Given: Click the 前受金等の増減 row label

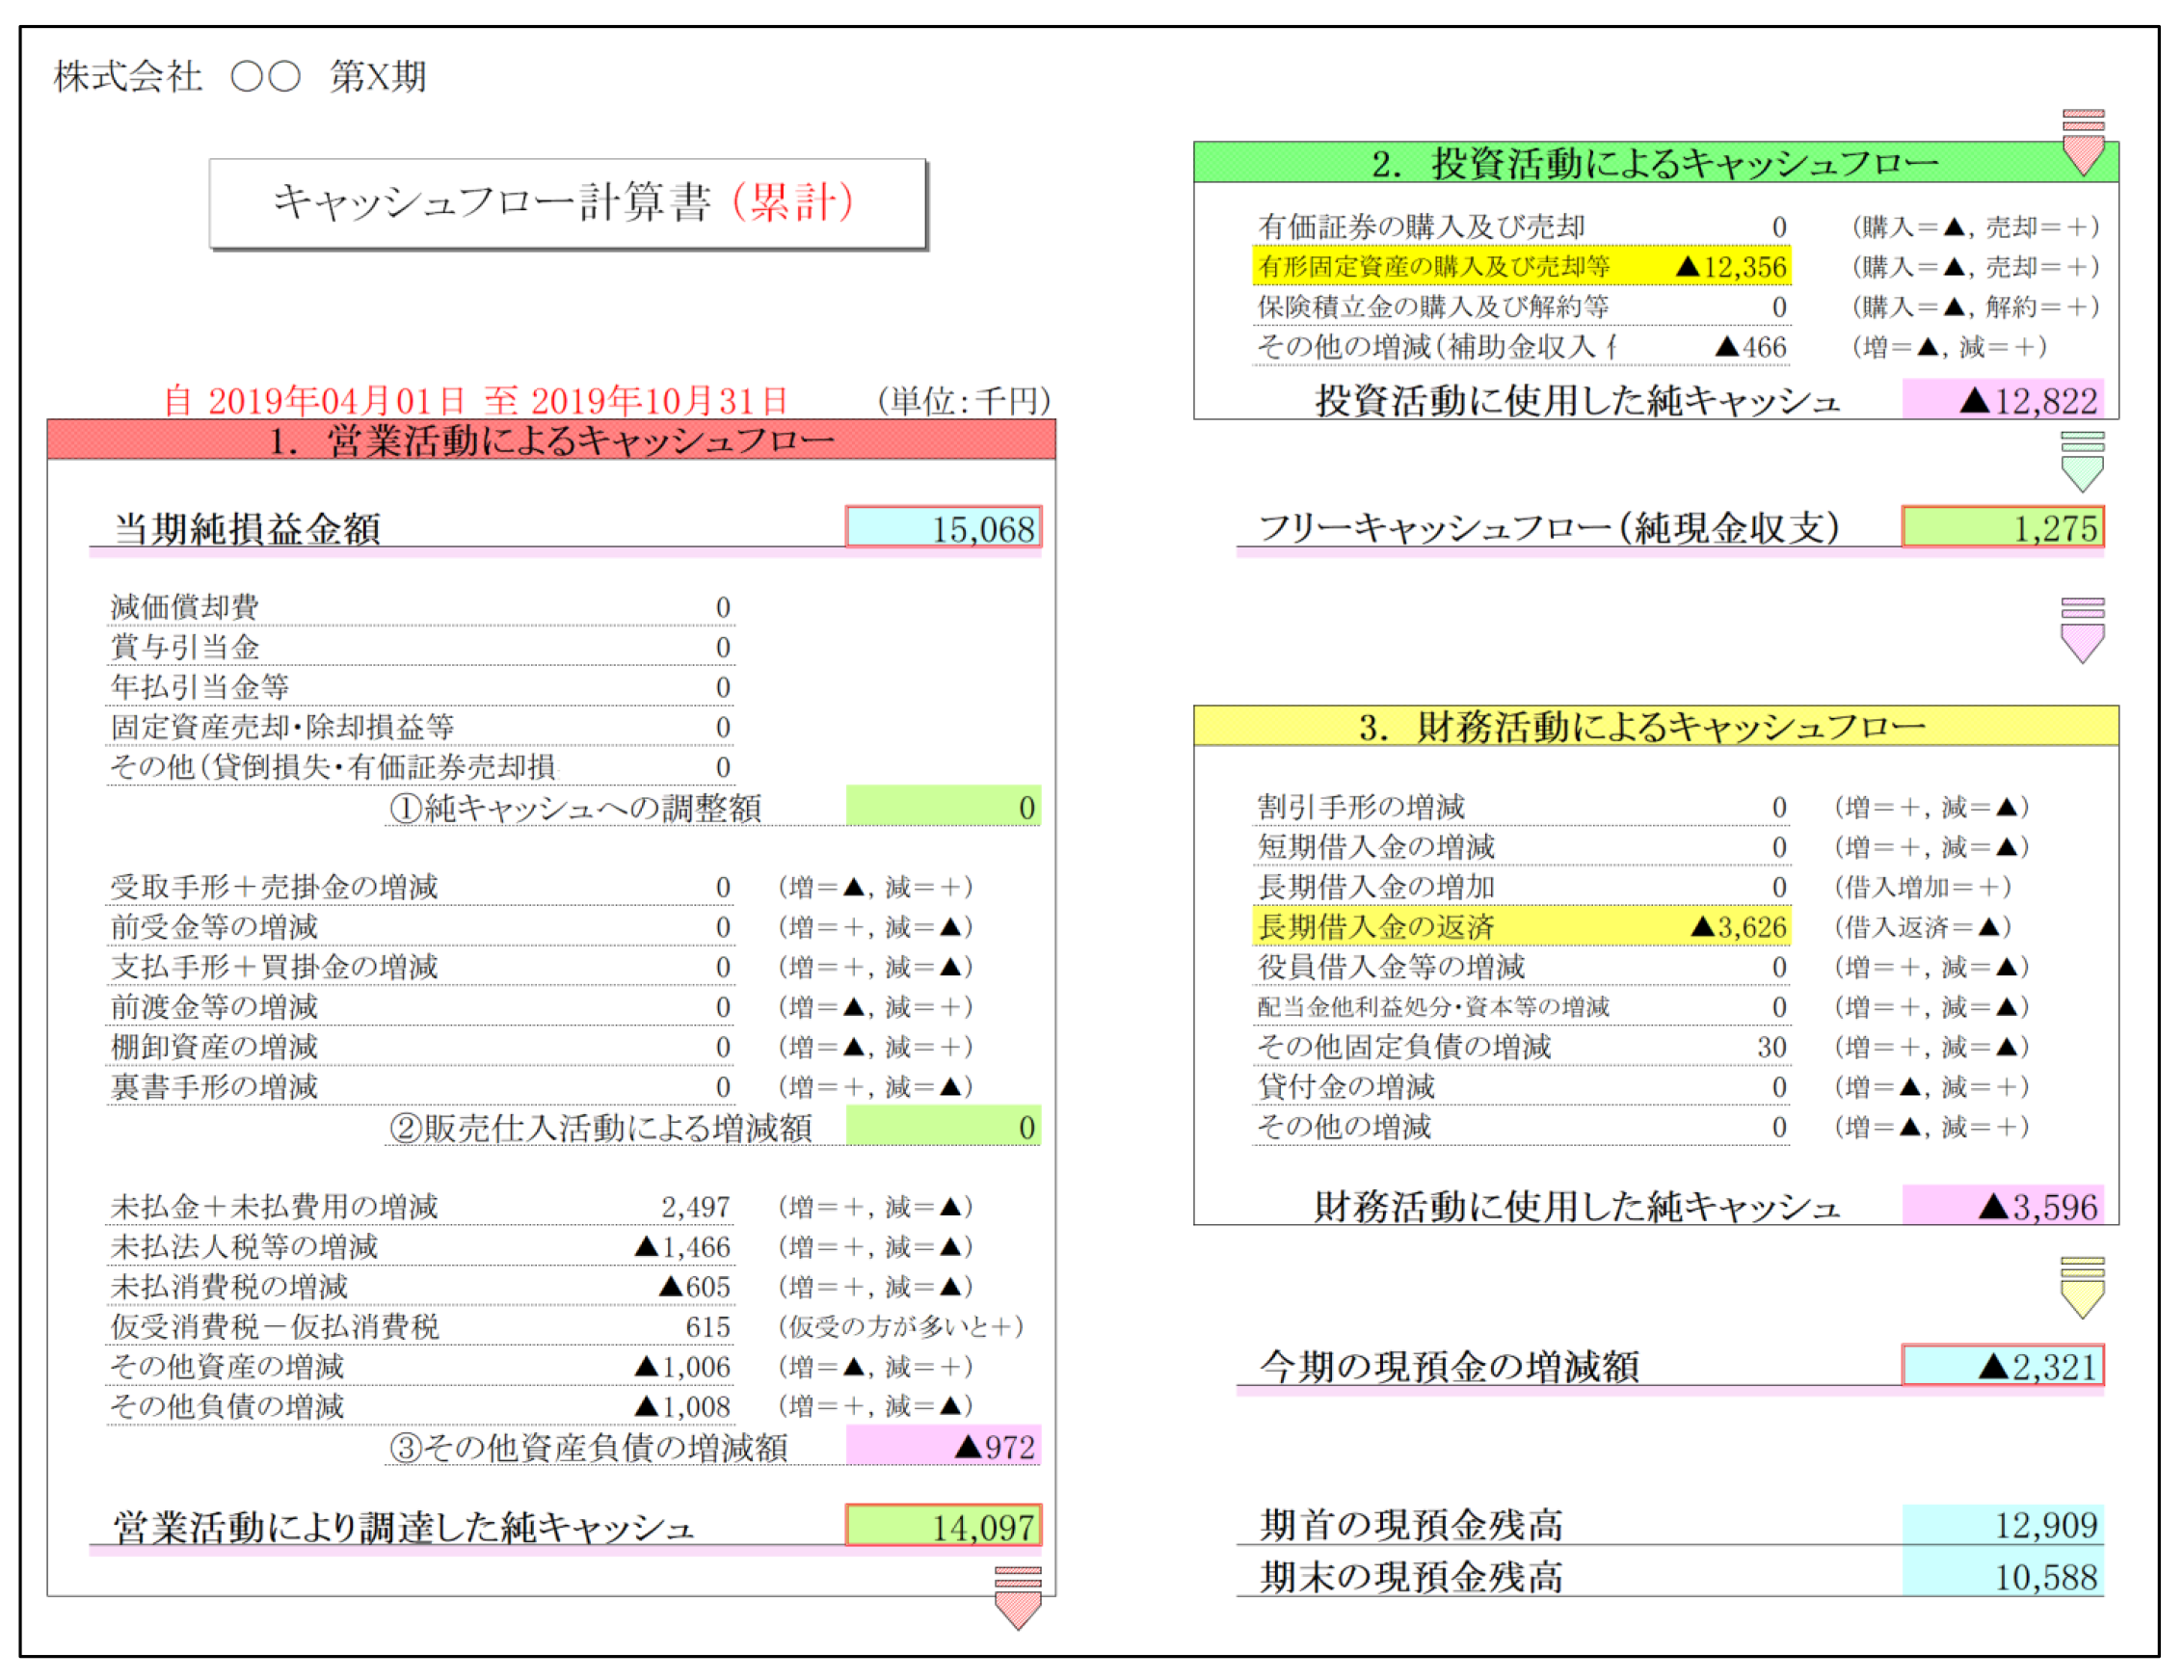Looking at the screenshot, I should coord(214,927).
